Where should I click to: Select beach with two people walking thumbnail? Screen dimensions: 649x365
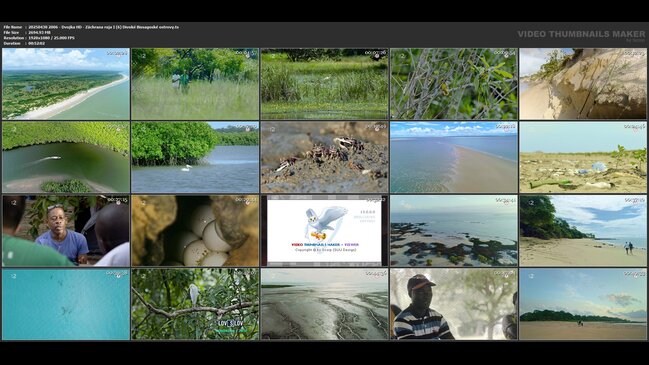tap(583, 231)
